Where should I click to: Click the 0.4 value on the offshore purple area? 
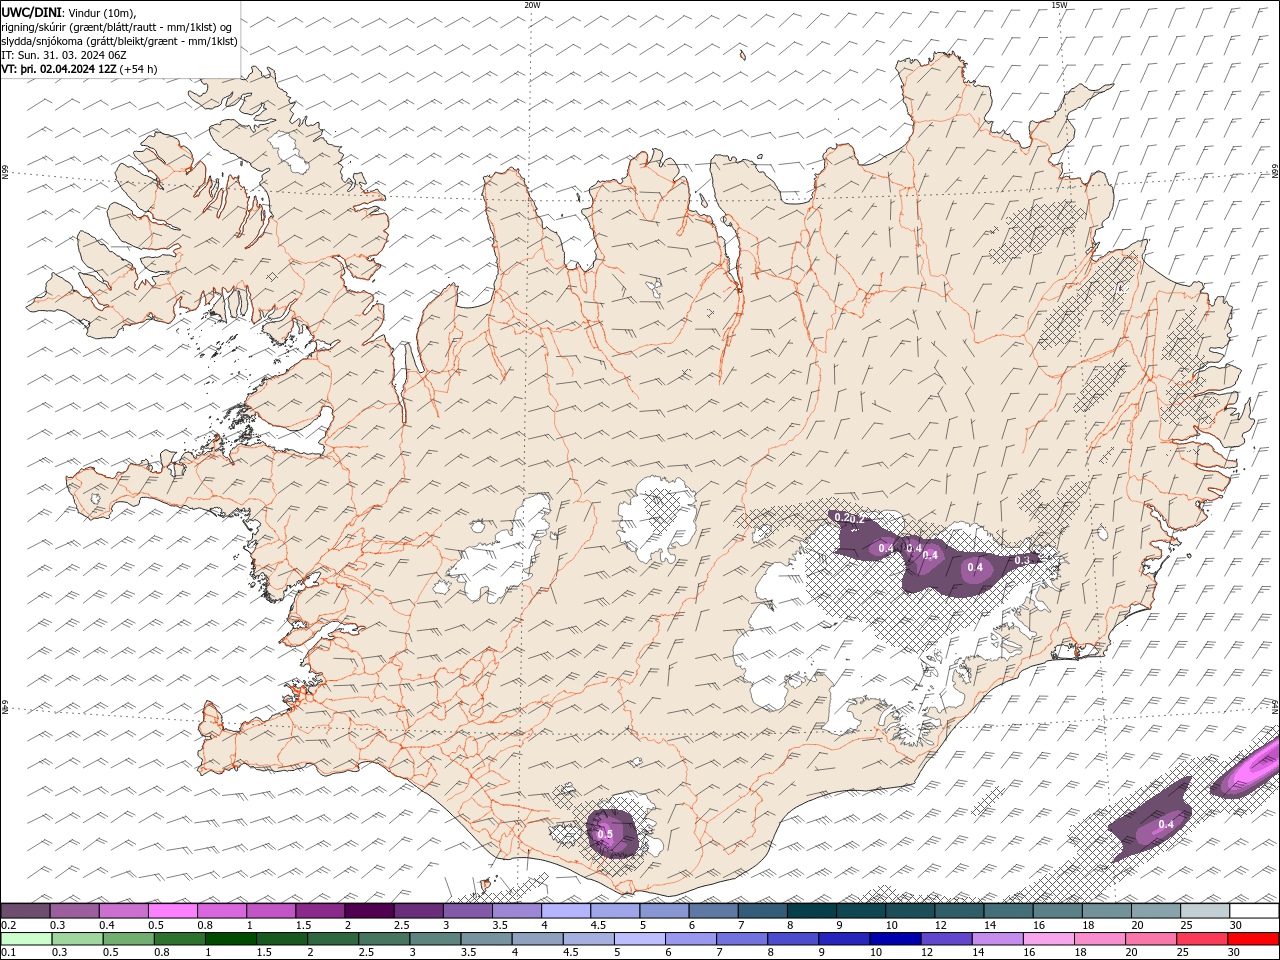click(1166, 824)
